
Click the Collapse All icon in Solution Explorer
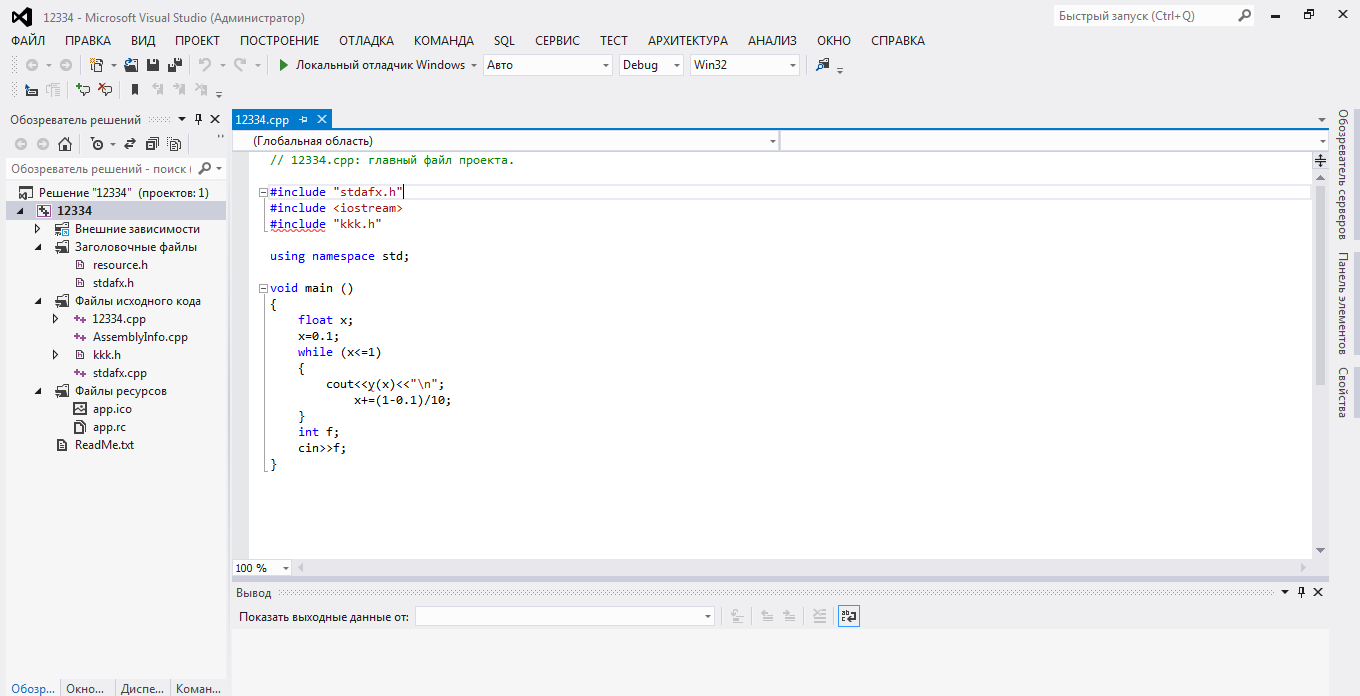pyautogui.click(x=152, y=144)
